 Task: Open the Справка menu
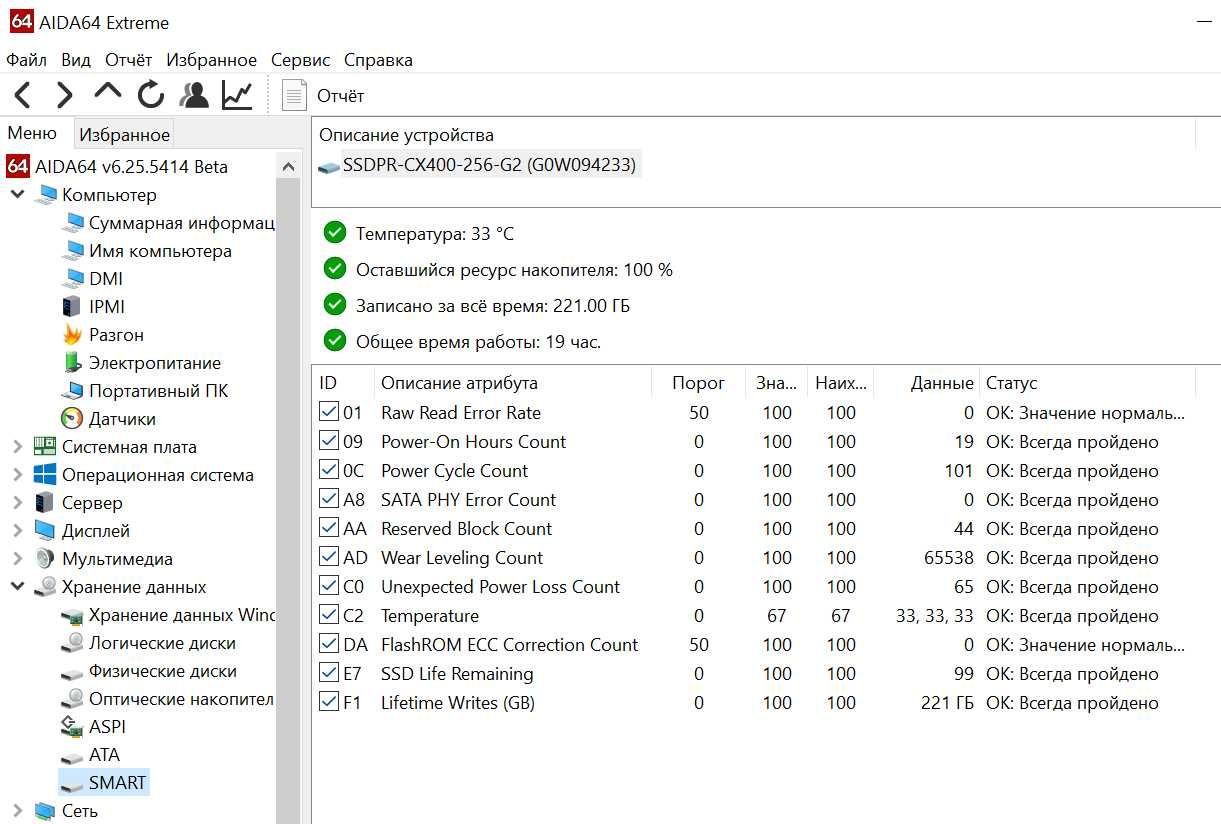[x=378, y=60]
